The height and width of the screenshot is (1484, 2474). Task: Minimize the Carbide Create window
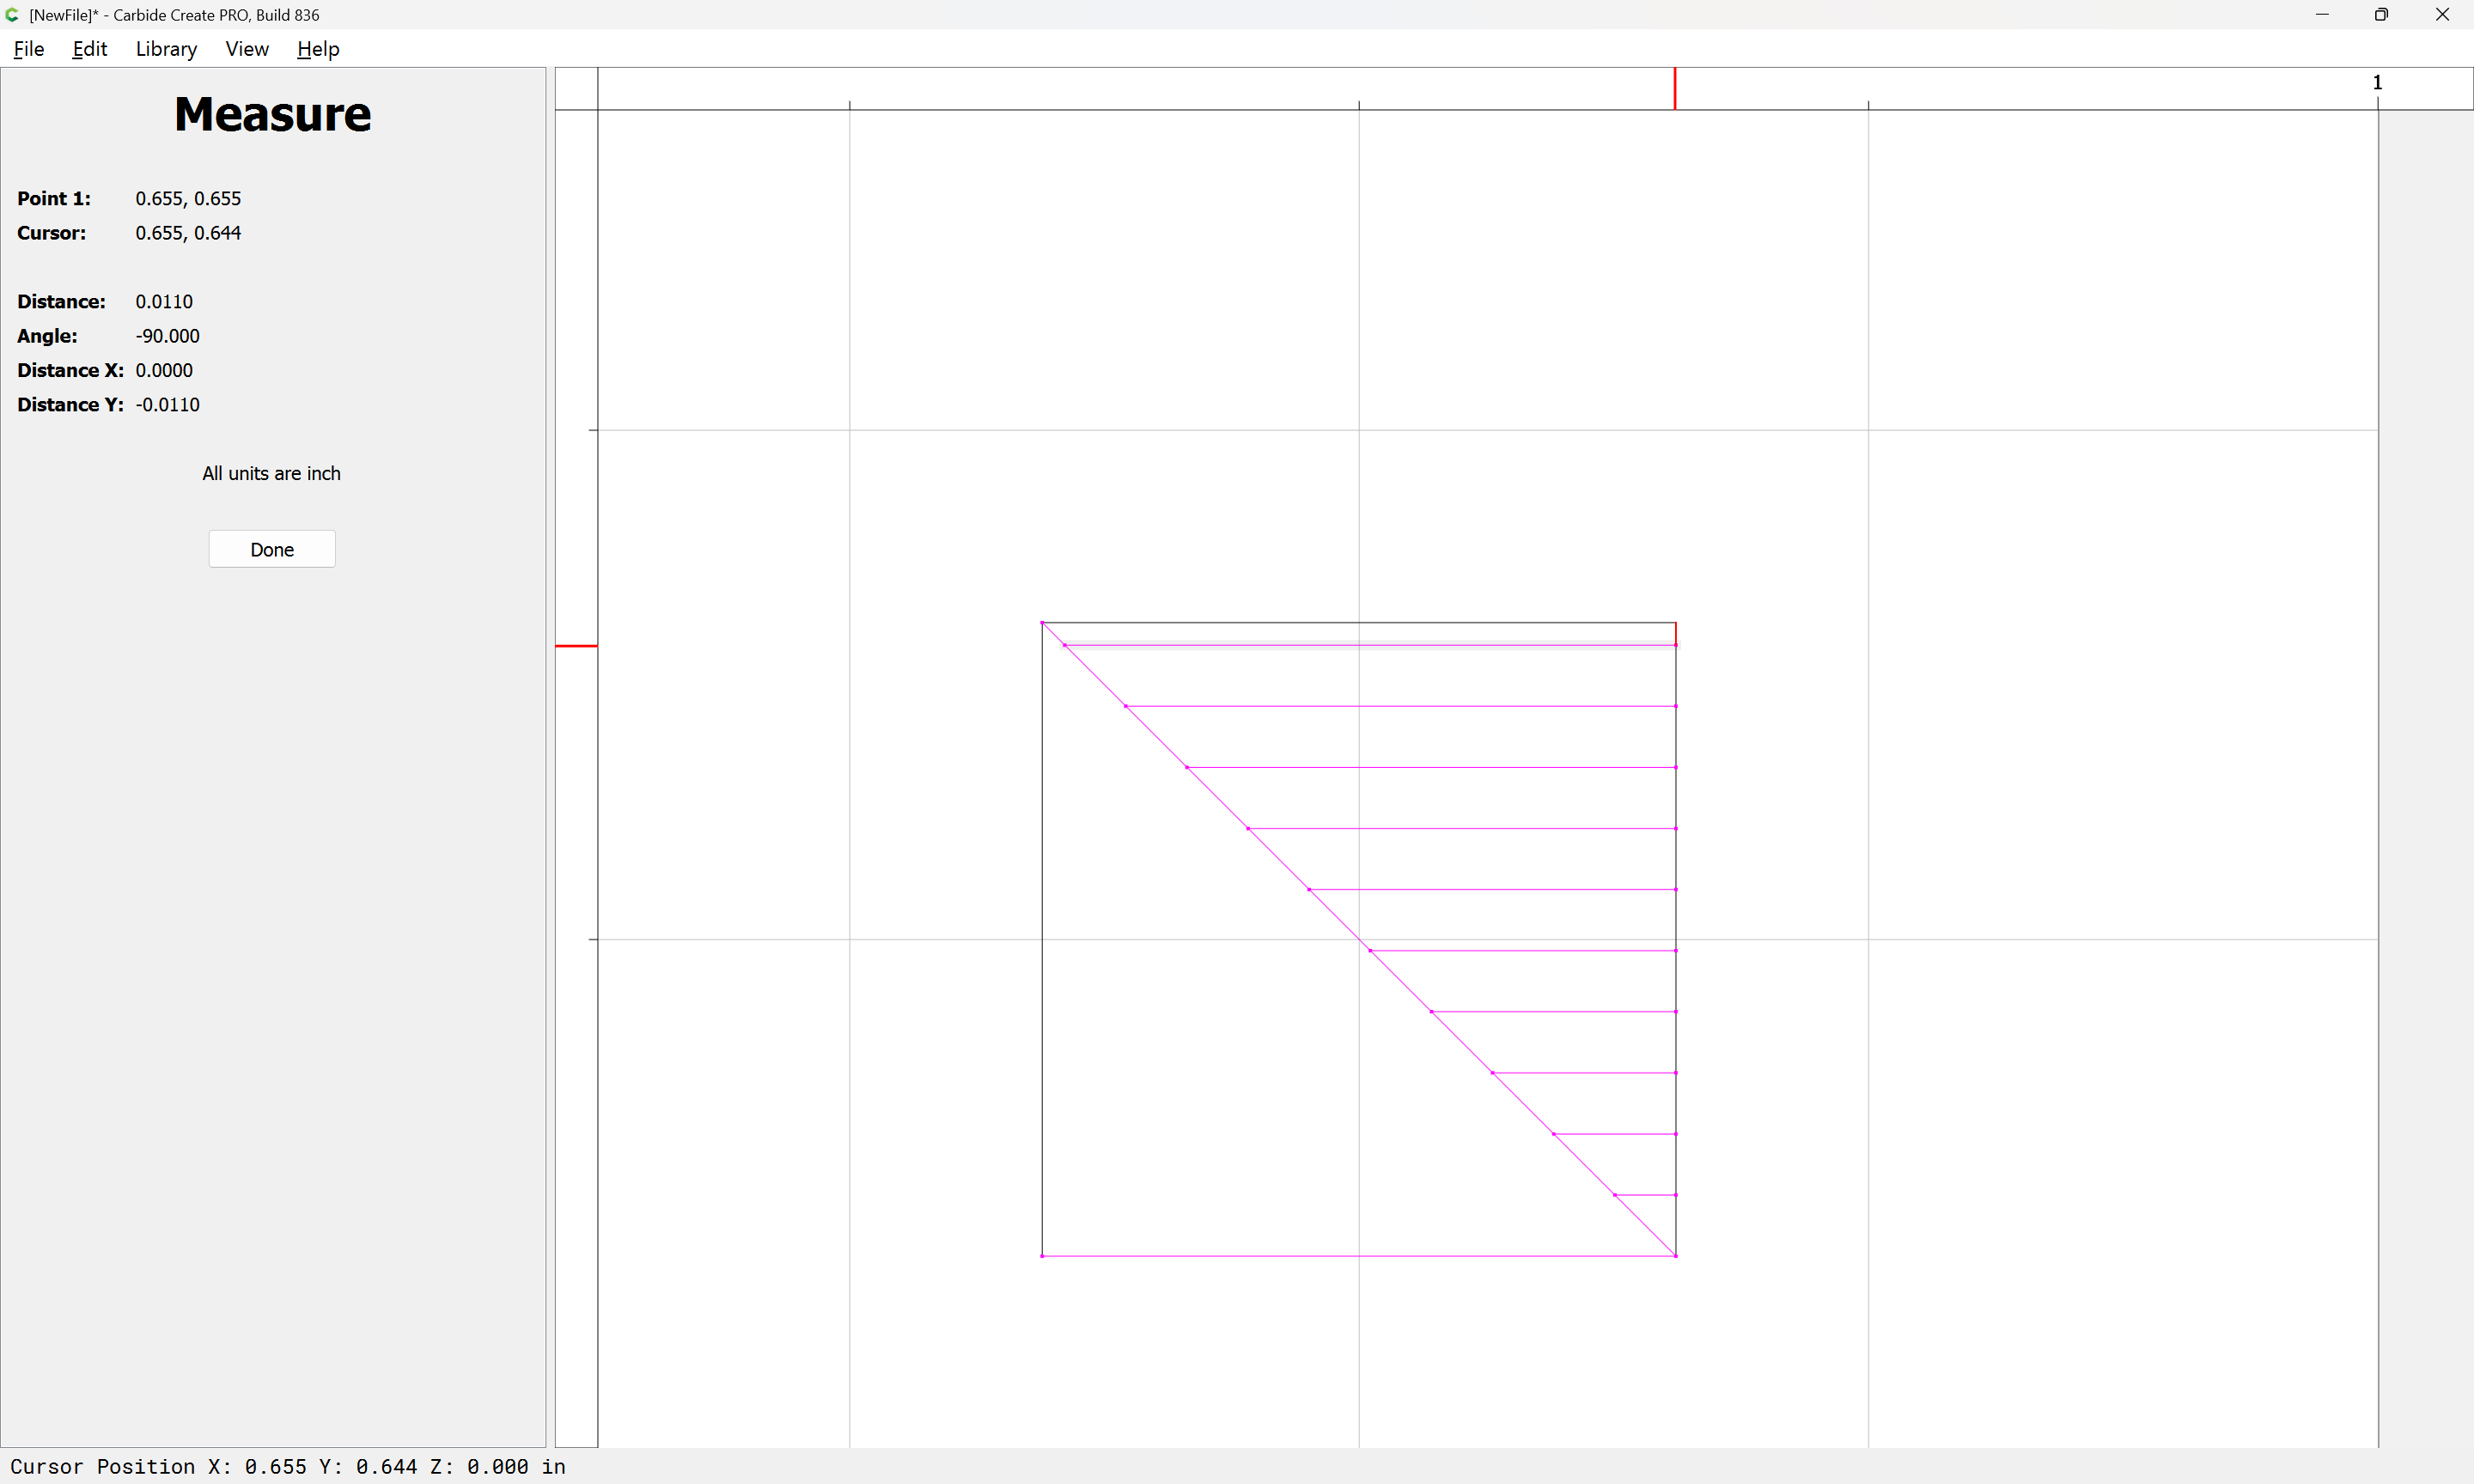(2322, 15)
